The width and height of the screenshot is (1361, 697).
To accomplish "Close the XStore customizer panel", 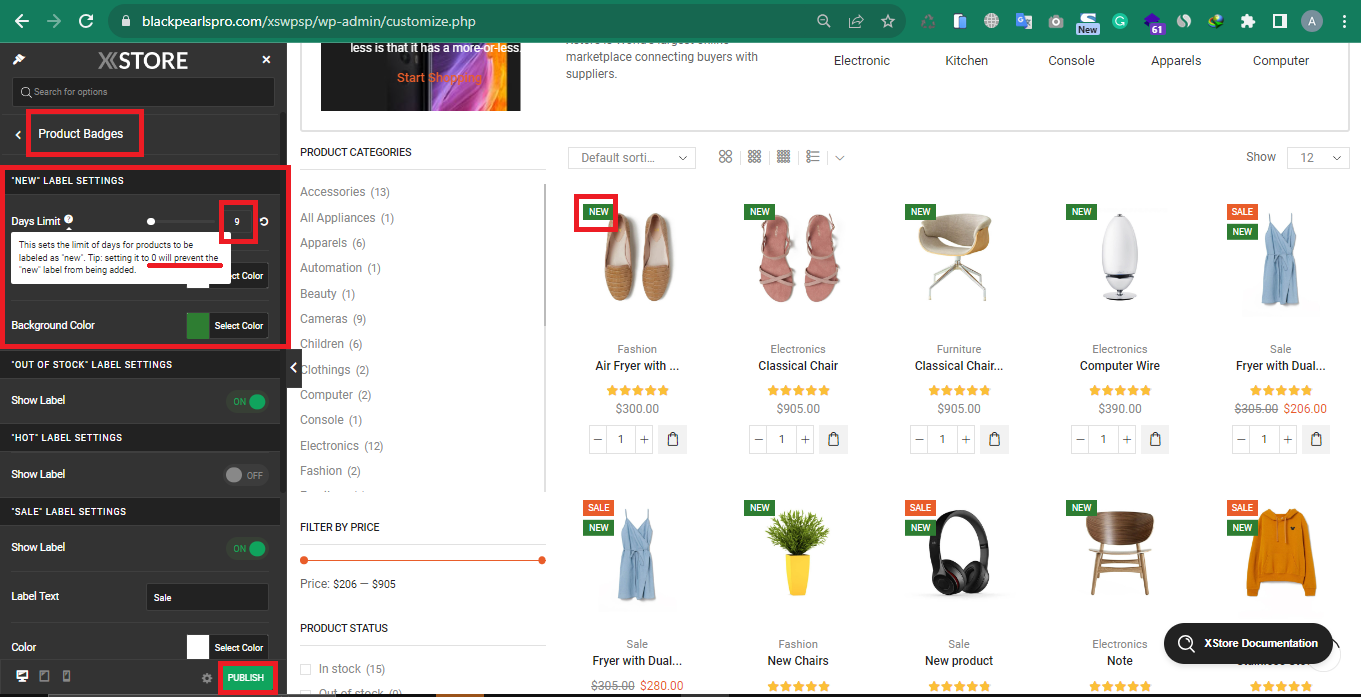I will 266,60.
